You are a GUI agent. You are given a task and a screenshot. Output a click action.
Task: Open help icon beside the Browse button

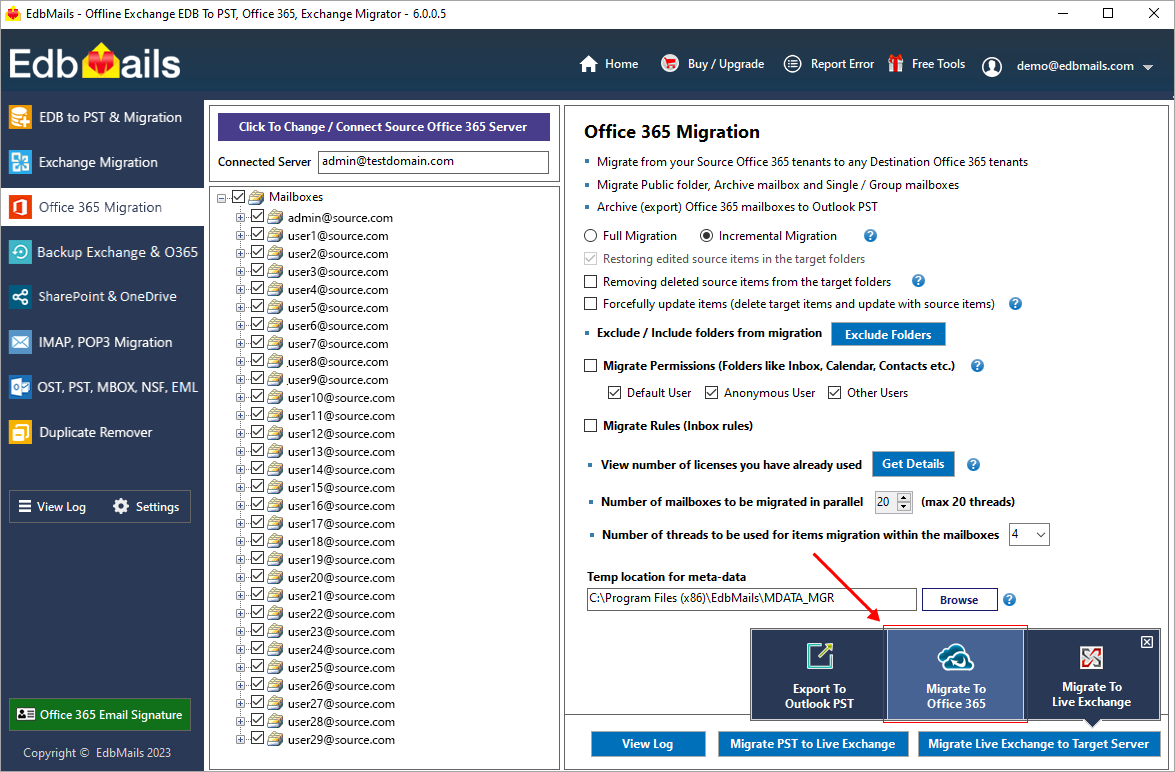[x=1009, y=600]
